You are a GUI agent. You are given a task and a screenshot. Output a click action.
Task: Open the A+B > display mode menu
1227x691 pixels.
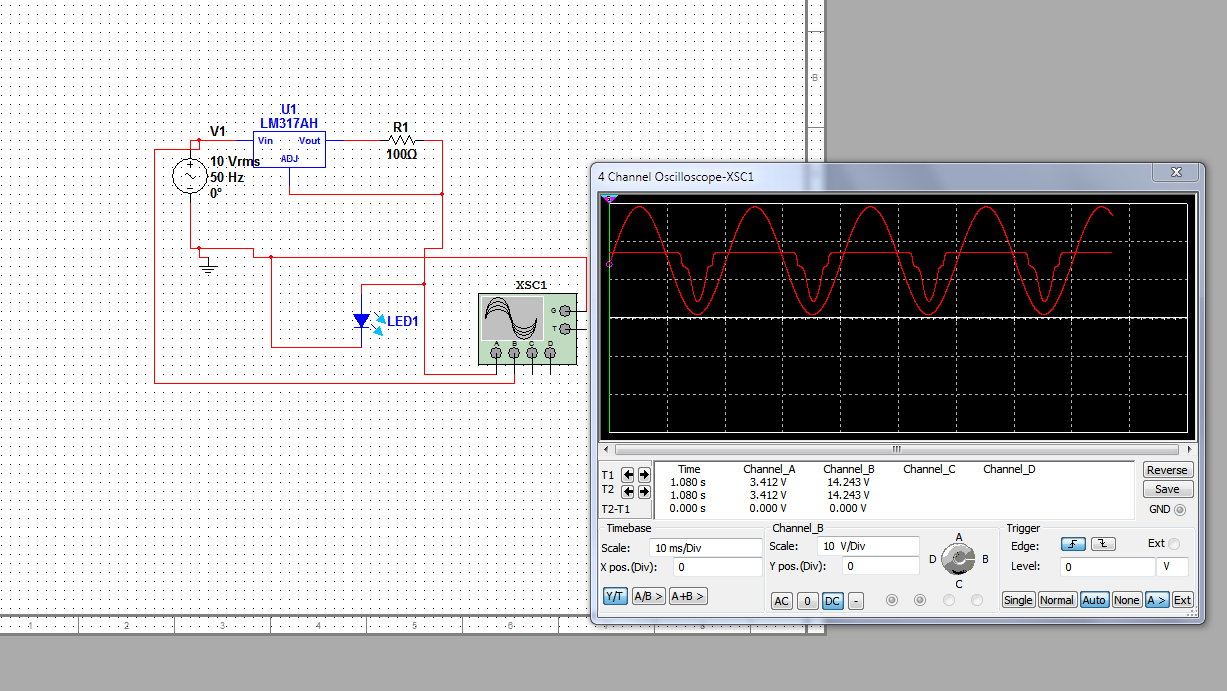[x=688, y=597]
